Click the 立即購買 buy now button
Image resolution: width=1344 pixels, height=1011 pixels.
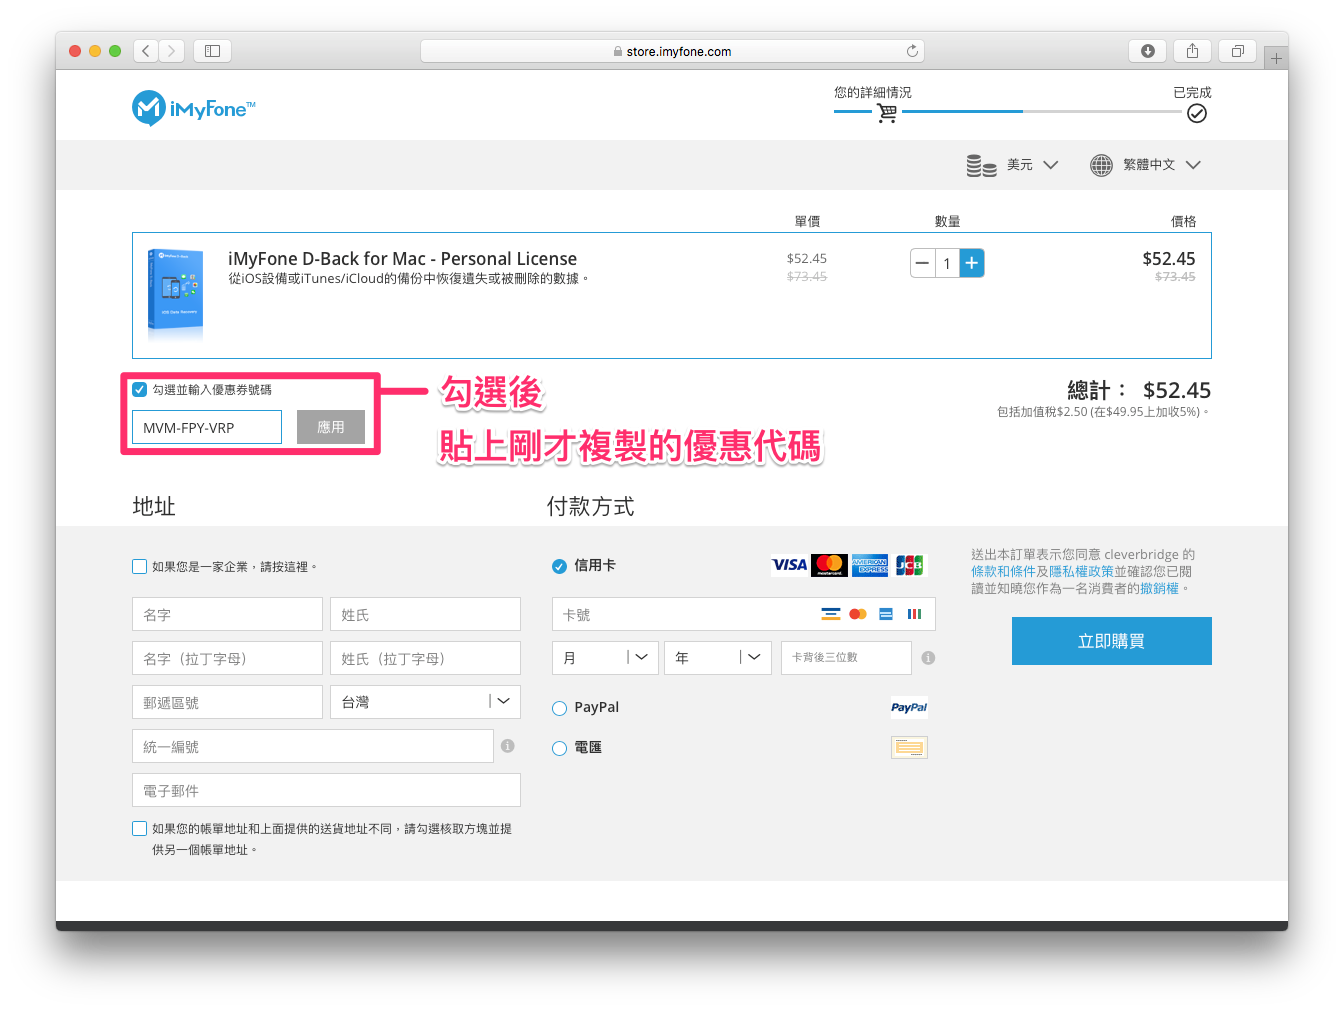point(1112,641)
